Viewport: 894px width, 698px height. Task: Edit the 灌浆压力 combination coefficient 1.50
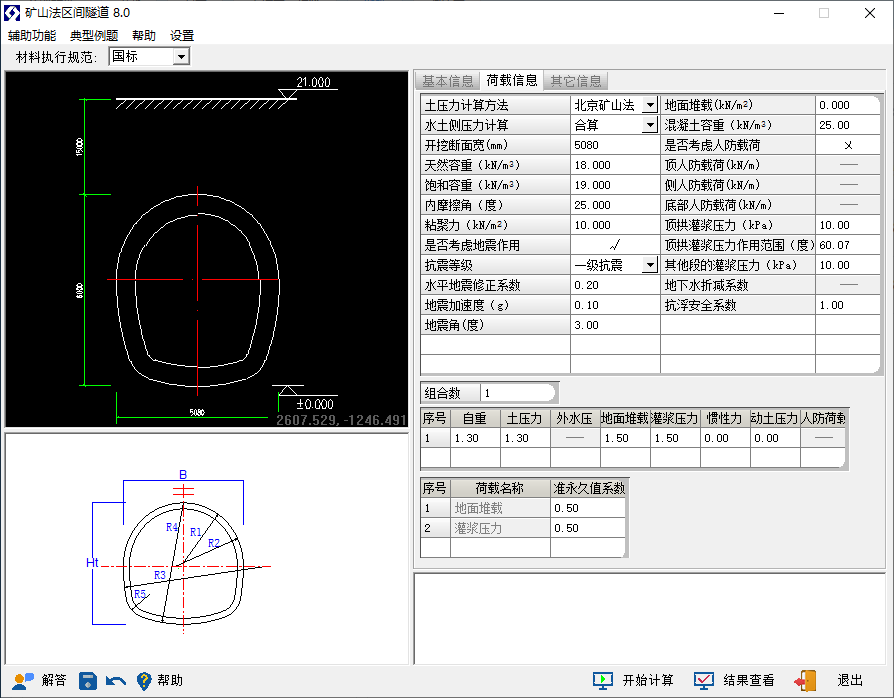tap(675, 438)
